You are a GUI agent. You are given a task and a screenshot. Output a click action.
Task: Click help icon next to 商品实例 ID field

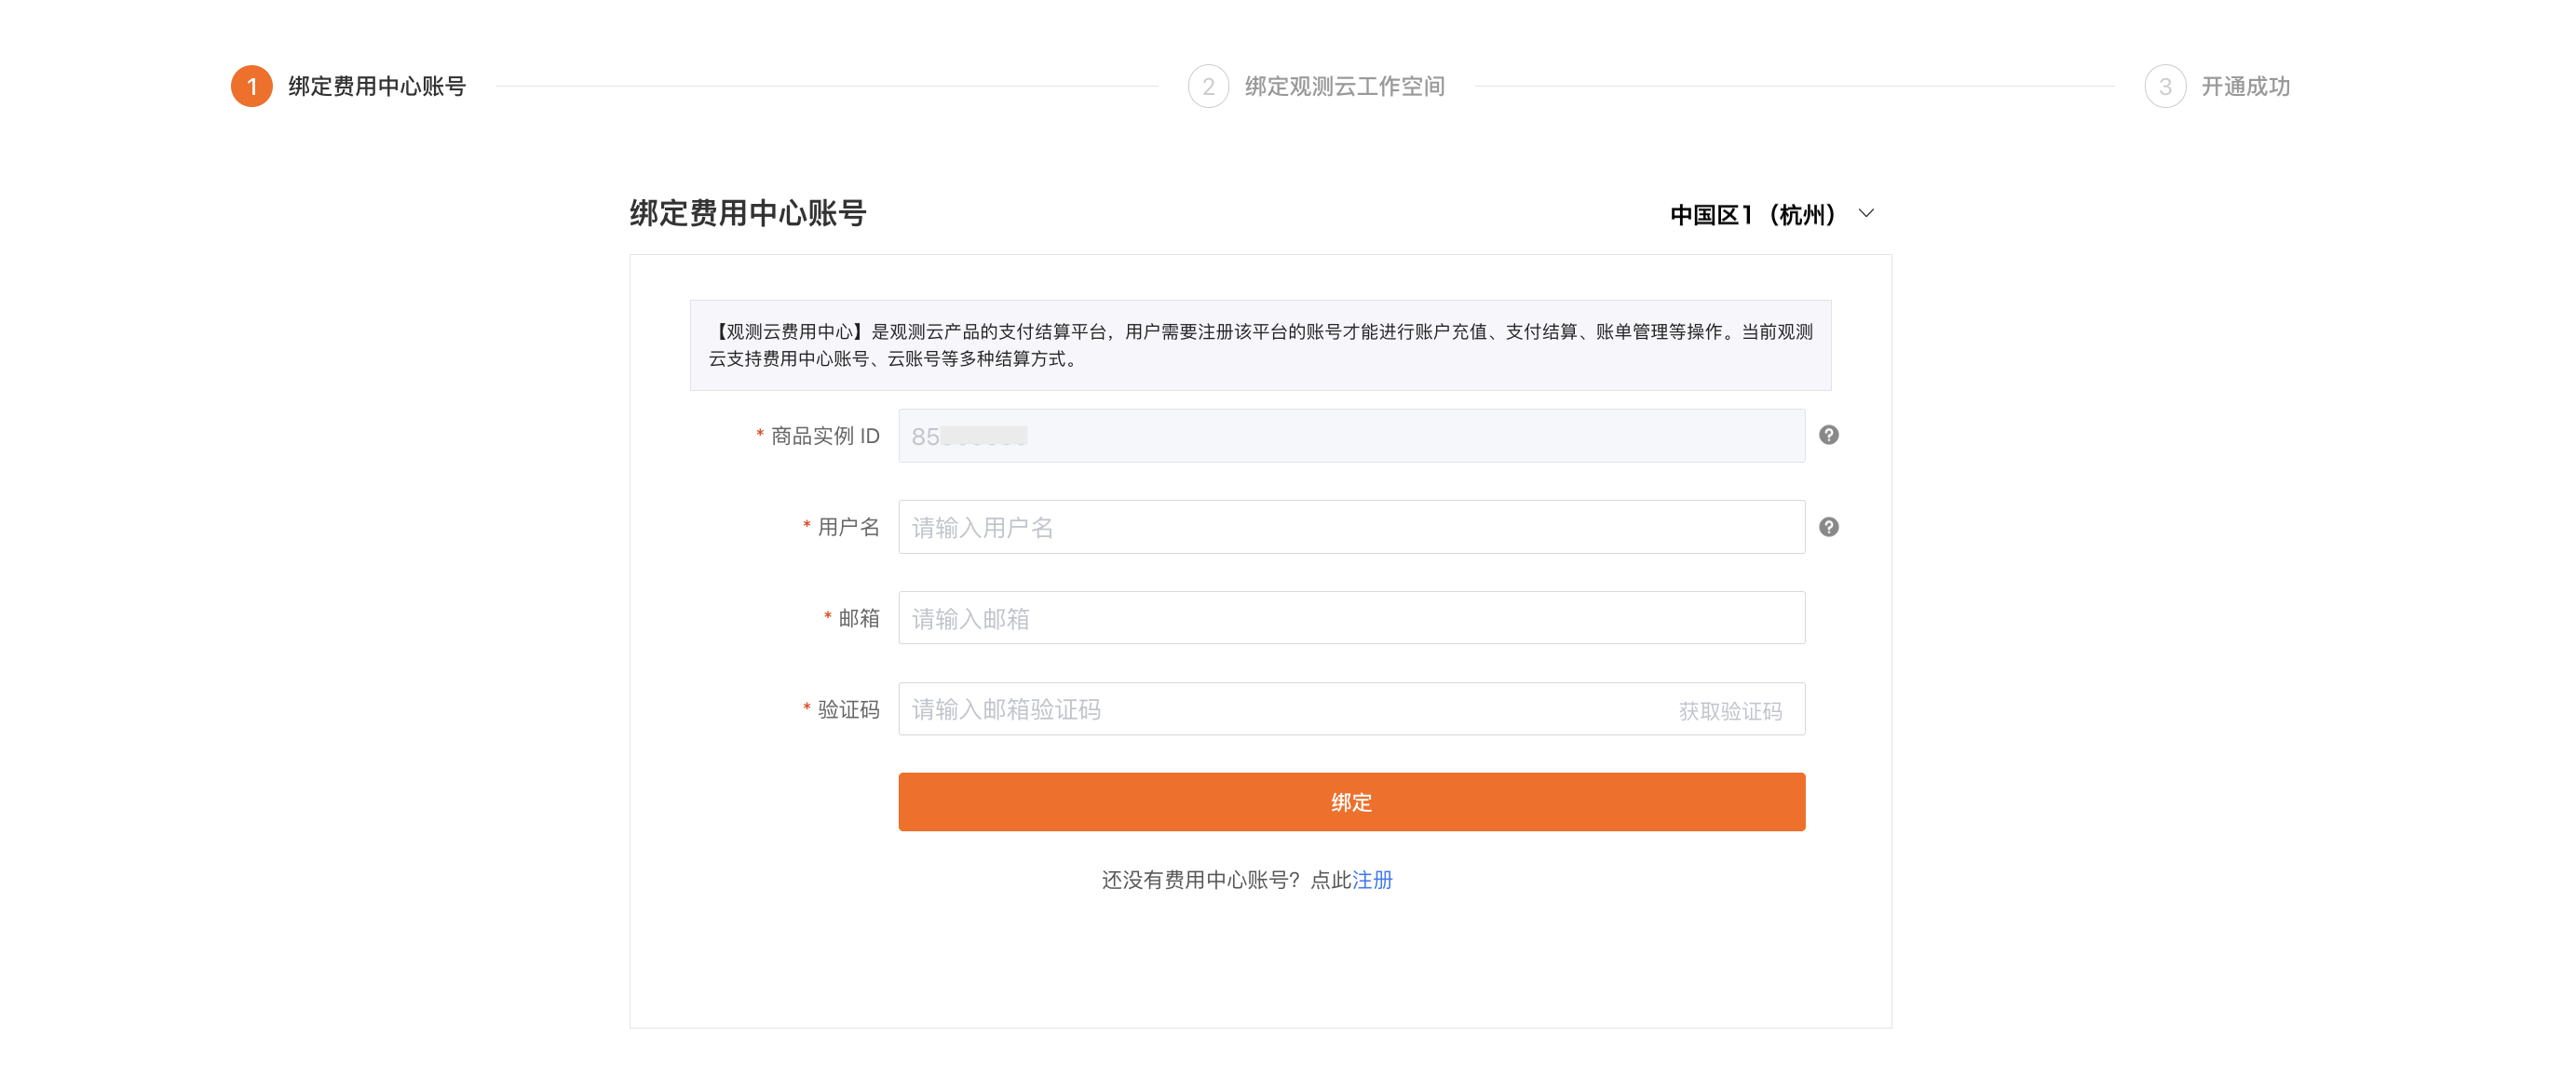(x=1828, y=435)
